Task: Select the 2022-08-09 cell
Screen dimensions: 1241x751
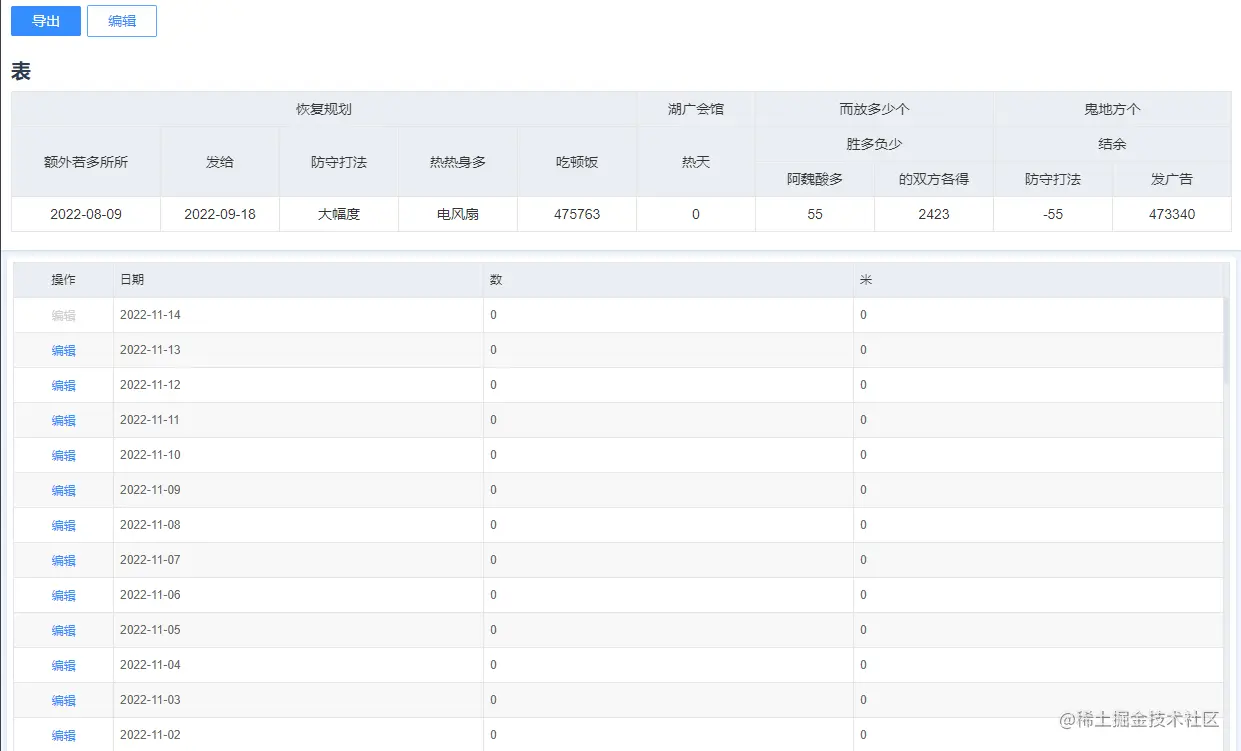Action: pos(86,214)
